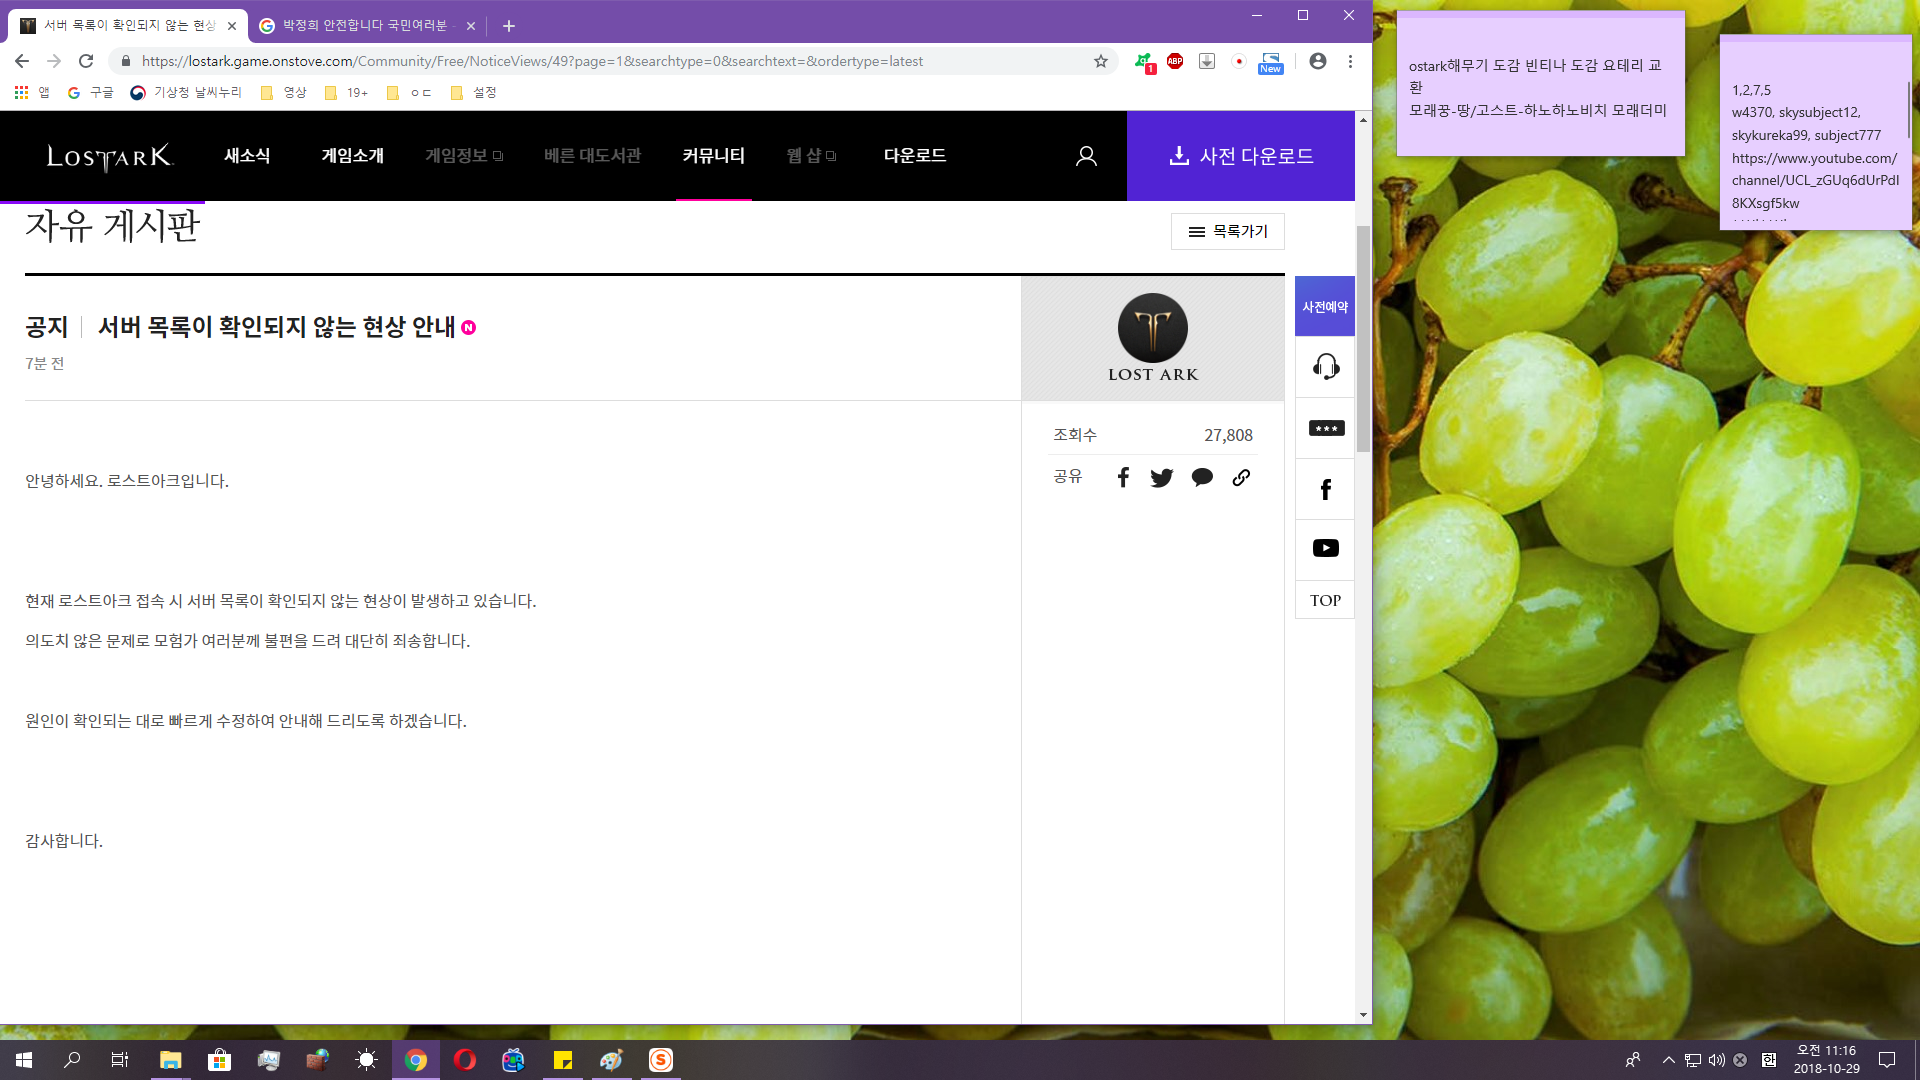Open Adblock Plus extension icon
1920x1080 pixels.
click(1175, 61)
